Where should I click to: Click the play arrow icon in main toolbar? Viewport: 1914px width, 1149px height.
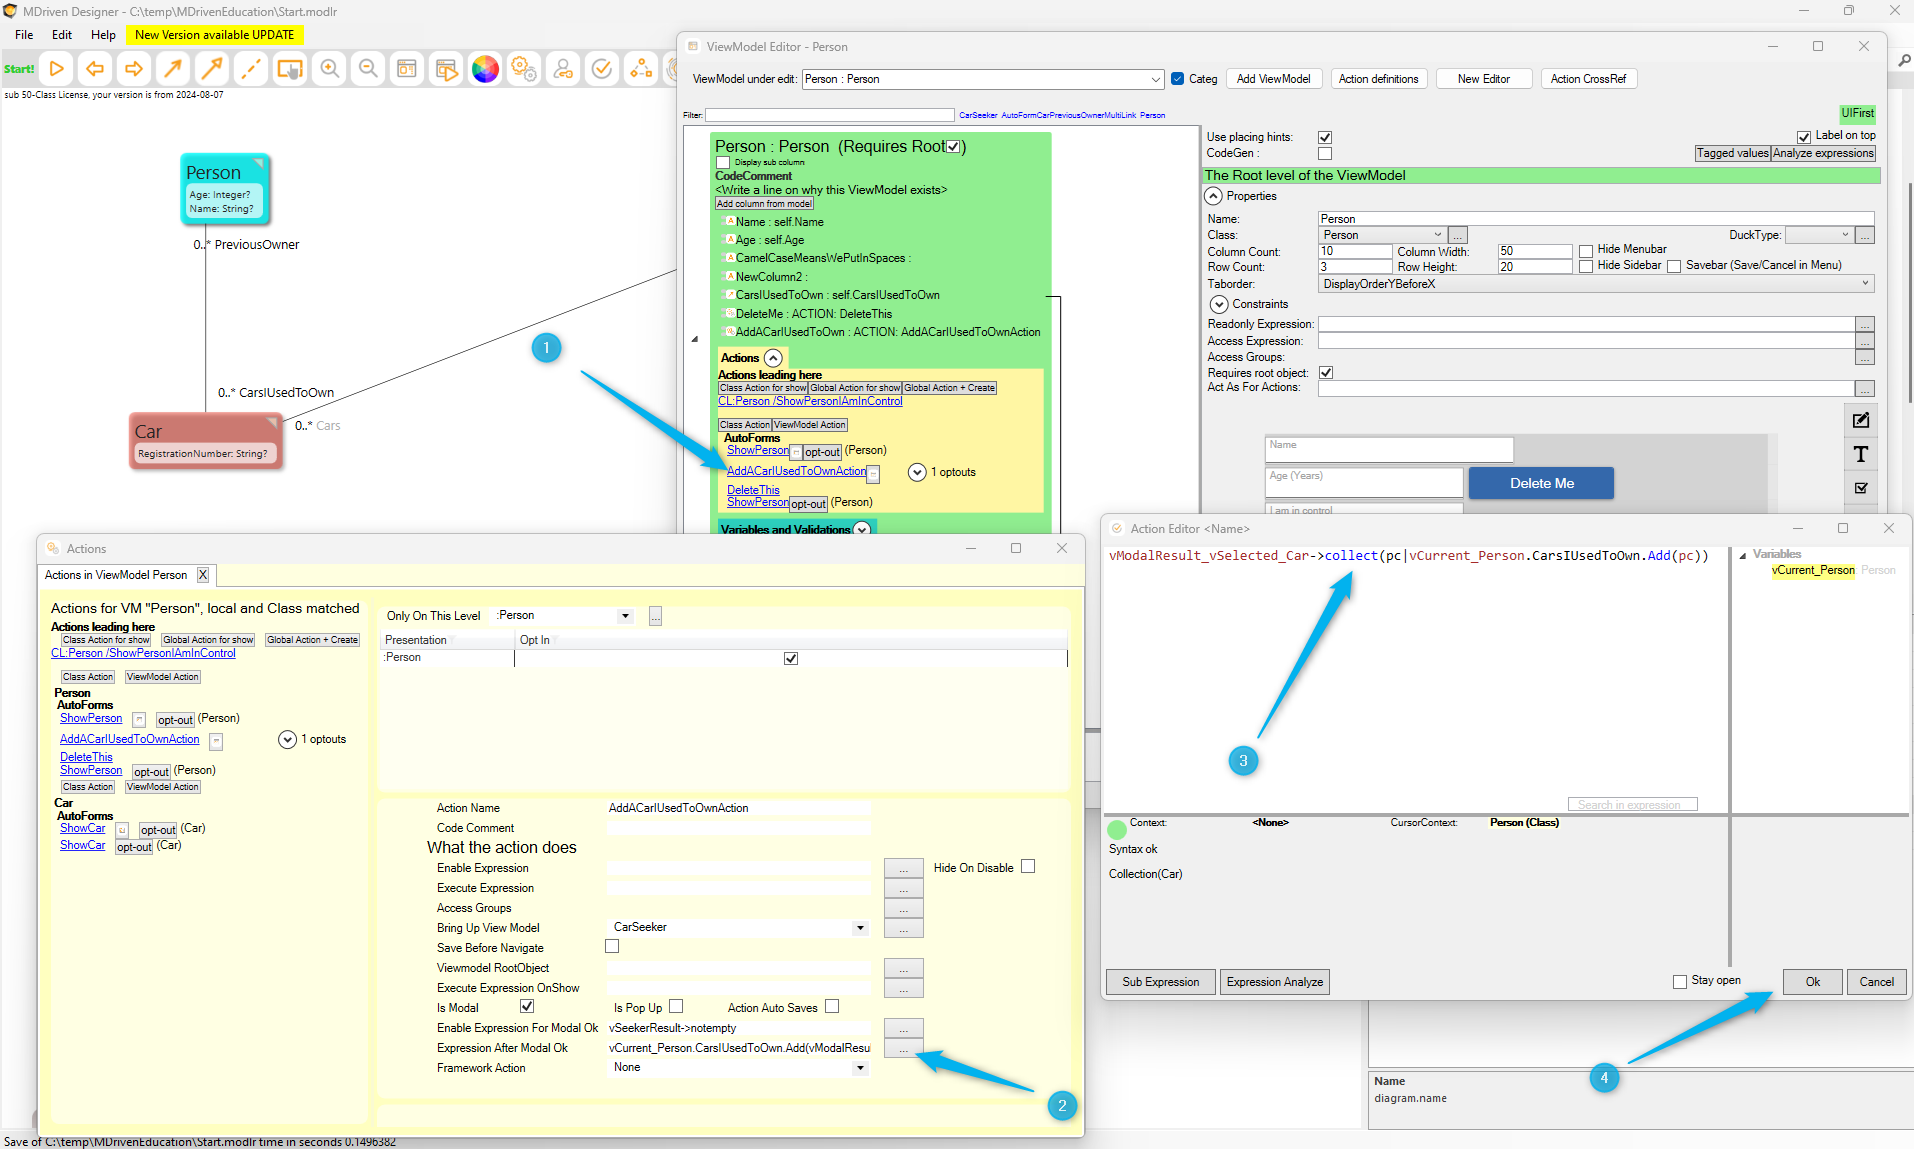[x=57, y=69]
